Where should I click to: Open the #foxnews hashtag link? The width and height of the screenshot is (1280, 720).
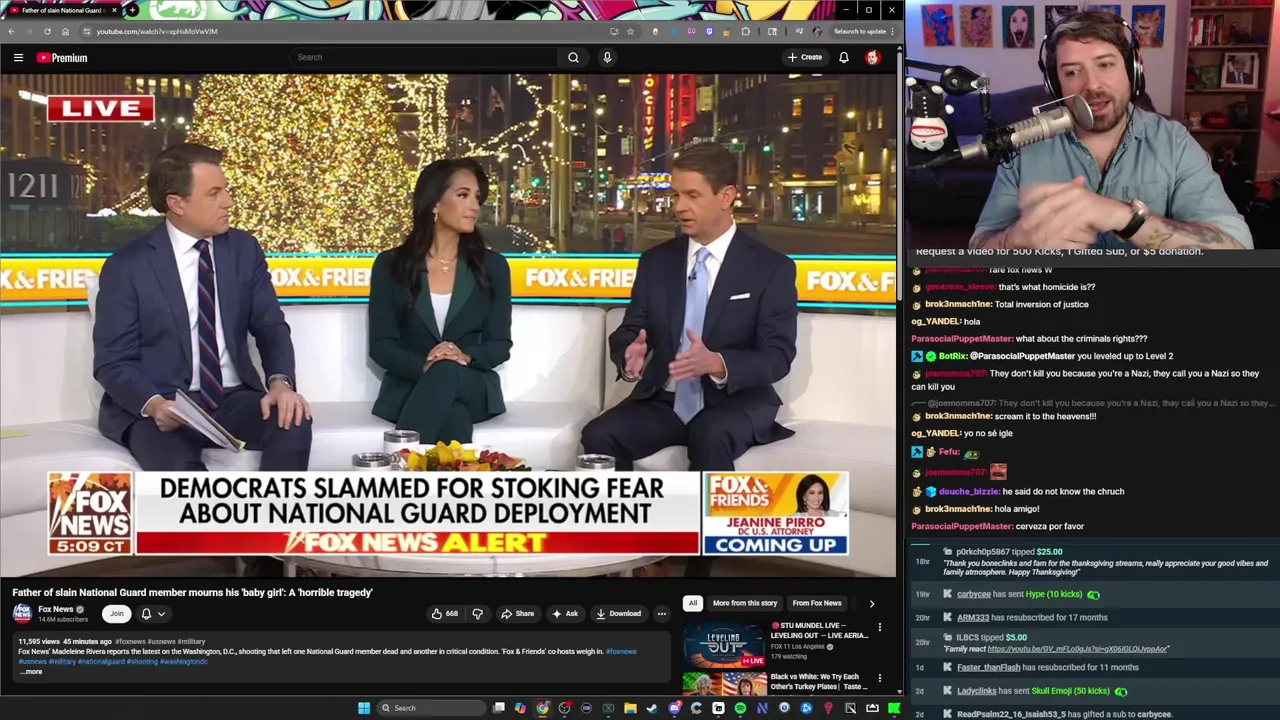tap(621, 652)
